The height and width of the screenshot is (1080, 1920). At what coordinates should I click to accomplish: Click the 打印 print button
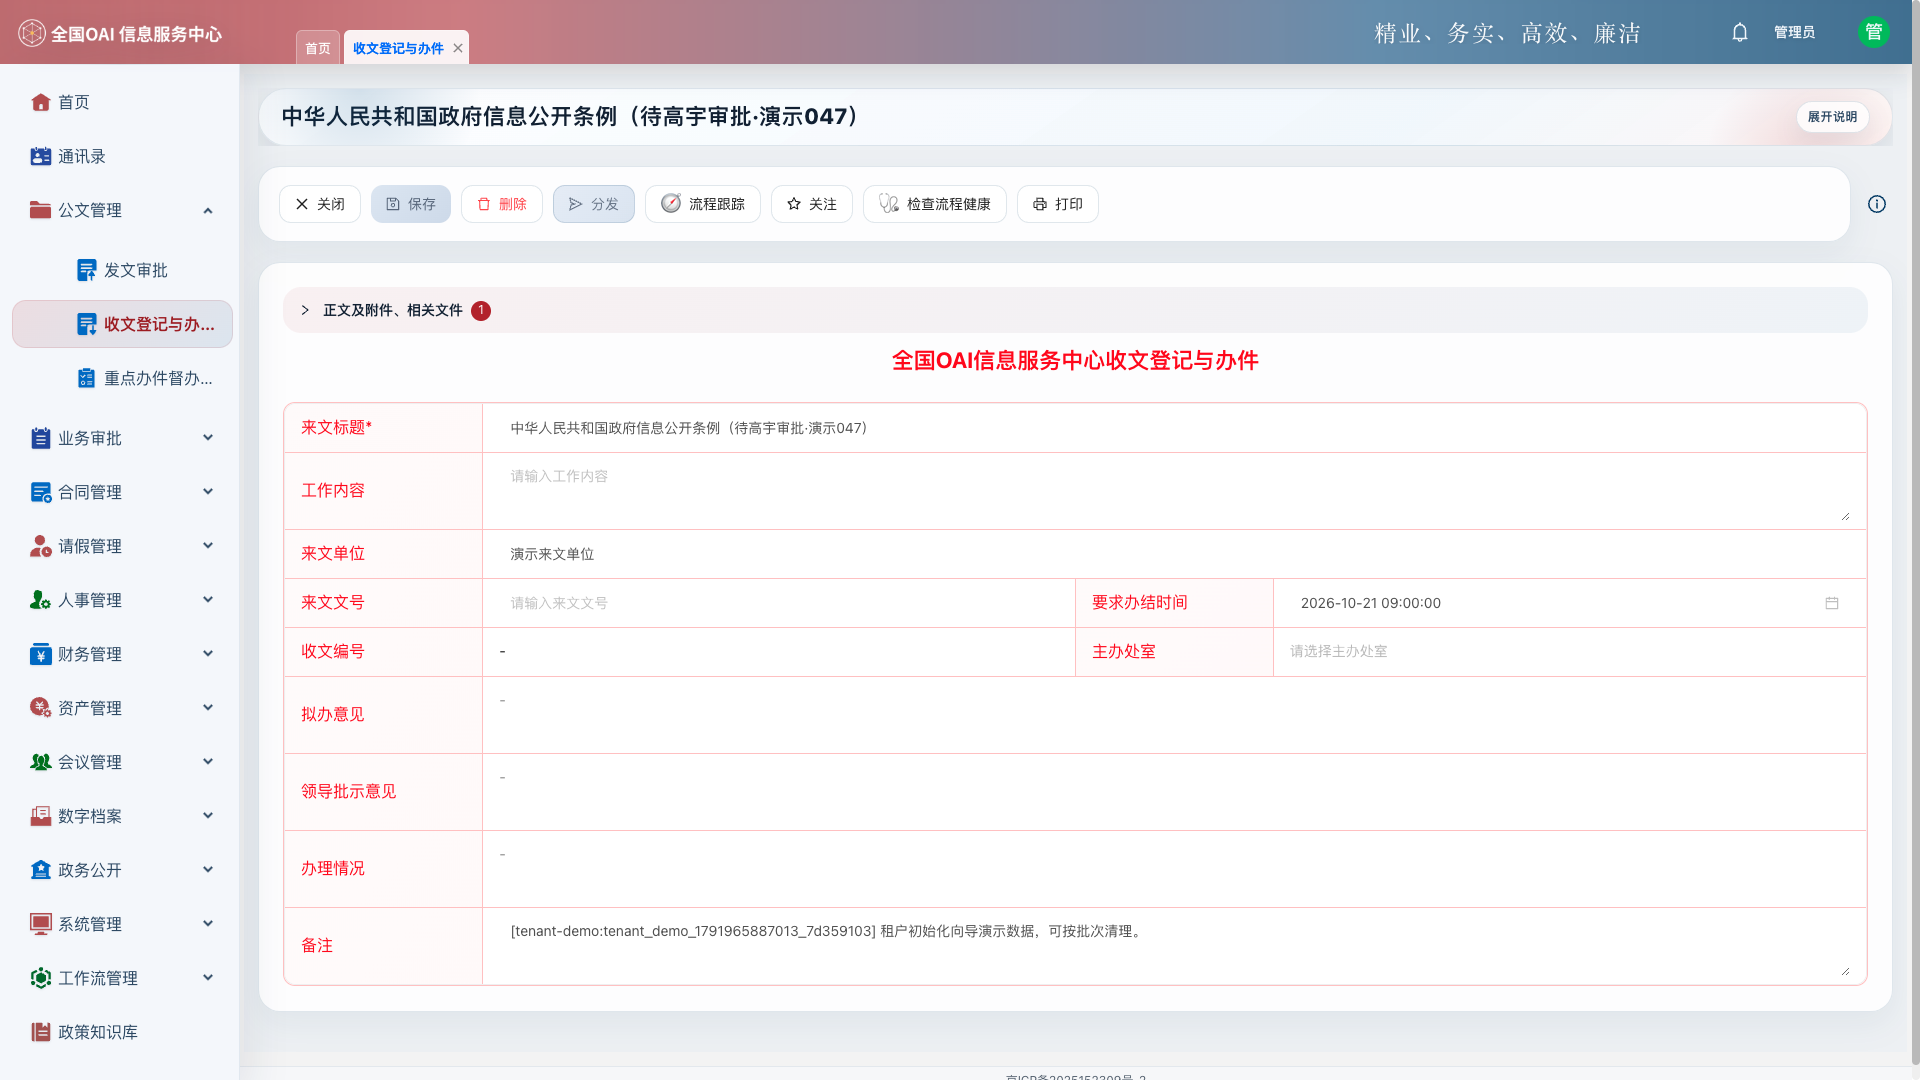click(1058, 204)
